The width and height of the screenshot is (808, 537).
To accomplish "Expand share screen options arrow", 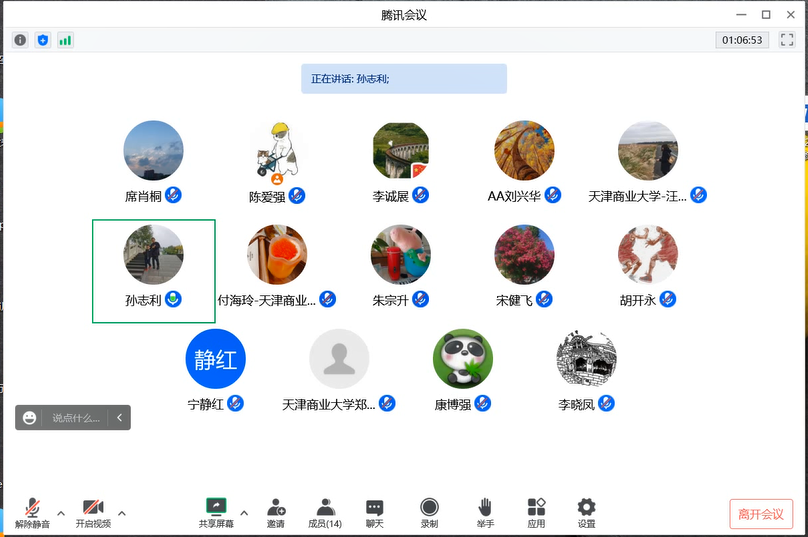I will 243,513.
